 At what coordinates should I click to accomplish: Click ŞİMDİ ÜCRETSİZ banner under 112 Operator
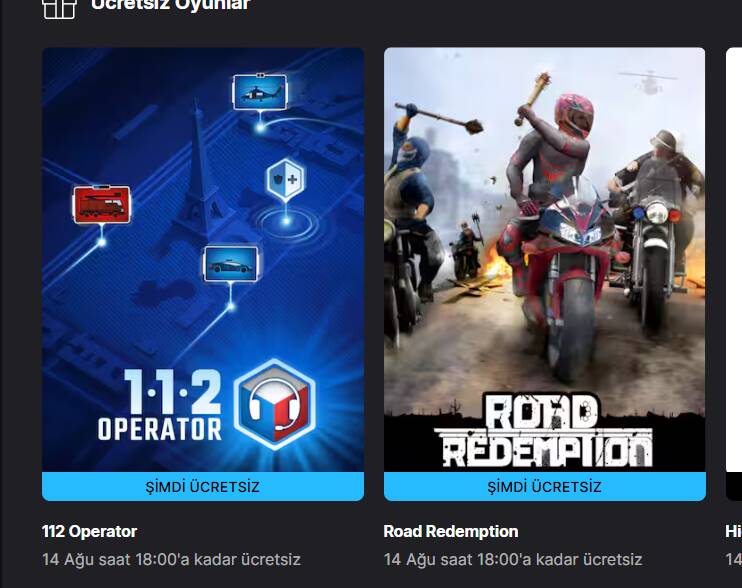coord(203,486)
